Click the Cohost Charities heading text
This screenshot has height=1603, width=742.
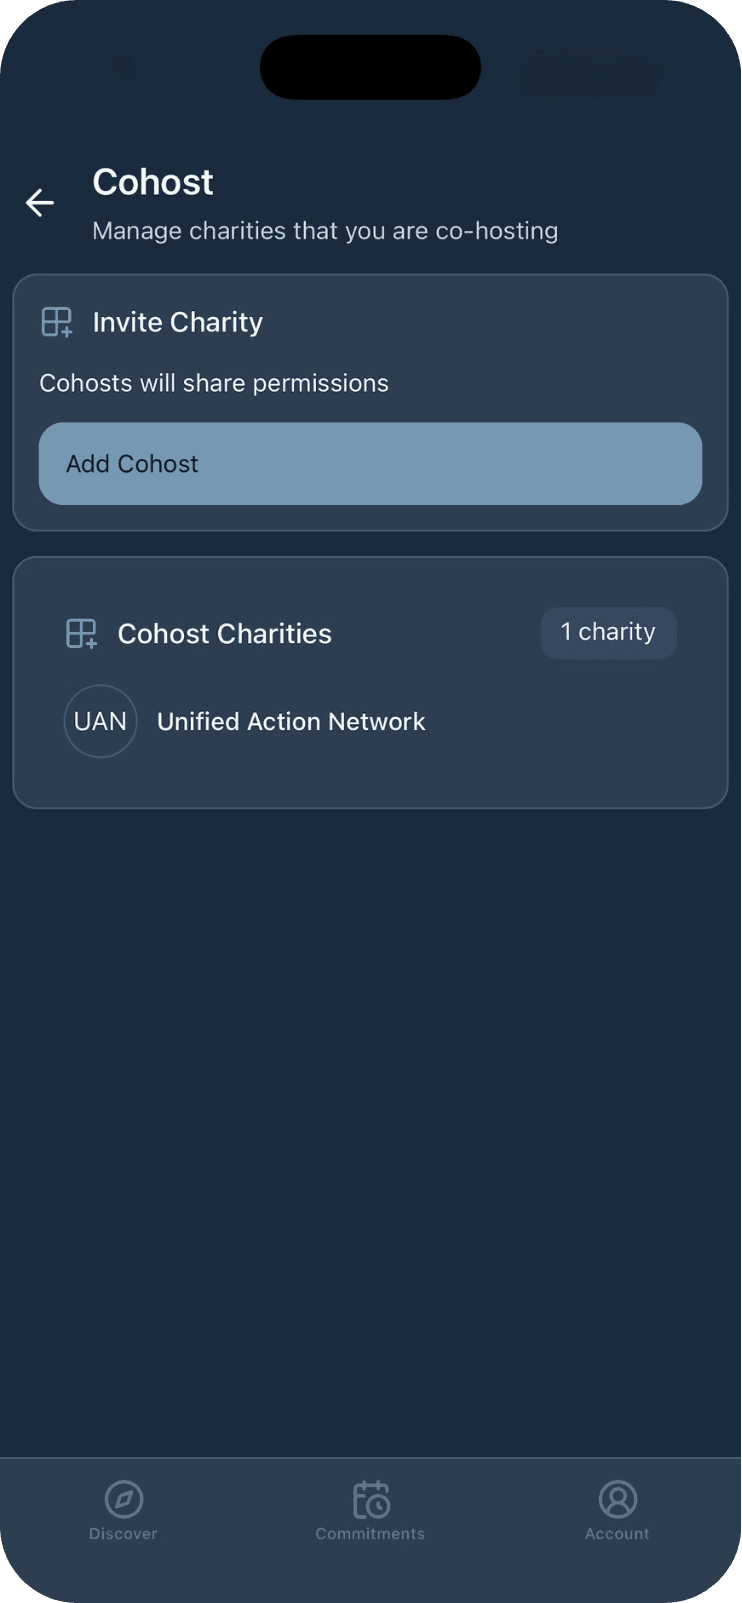[x=225, y=634]
